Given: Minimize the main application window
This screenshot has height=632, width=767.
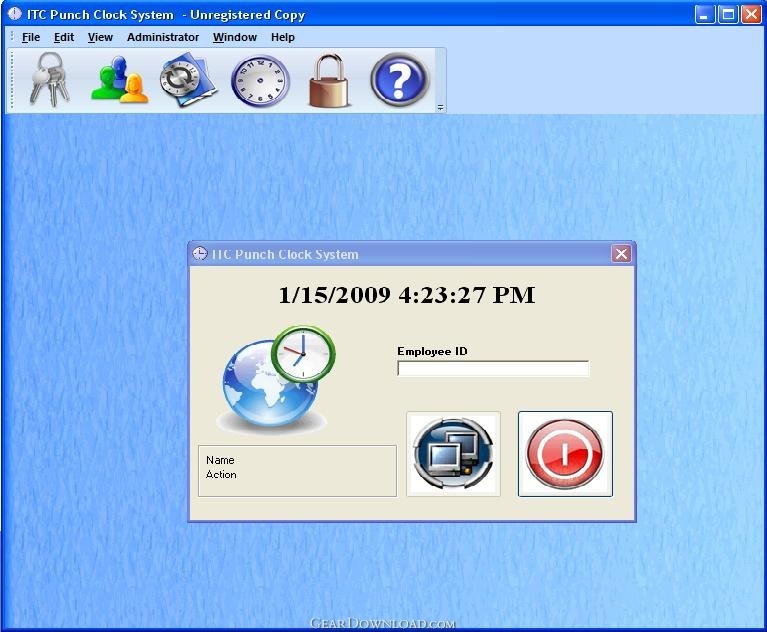Looking at the screenshot, I should pos(704,15).
